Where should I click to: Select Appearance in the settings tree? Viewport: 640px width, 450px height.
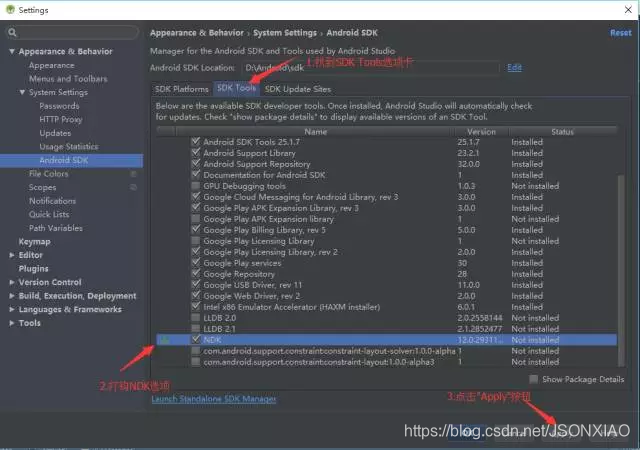(x=51, y=65)
